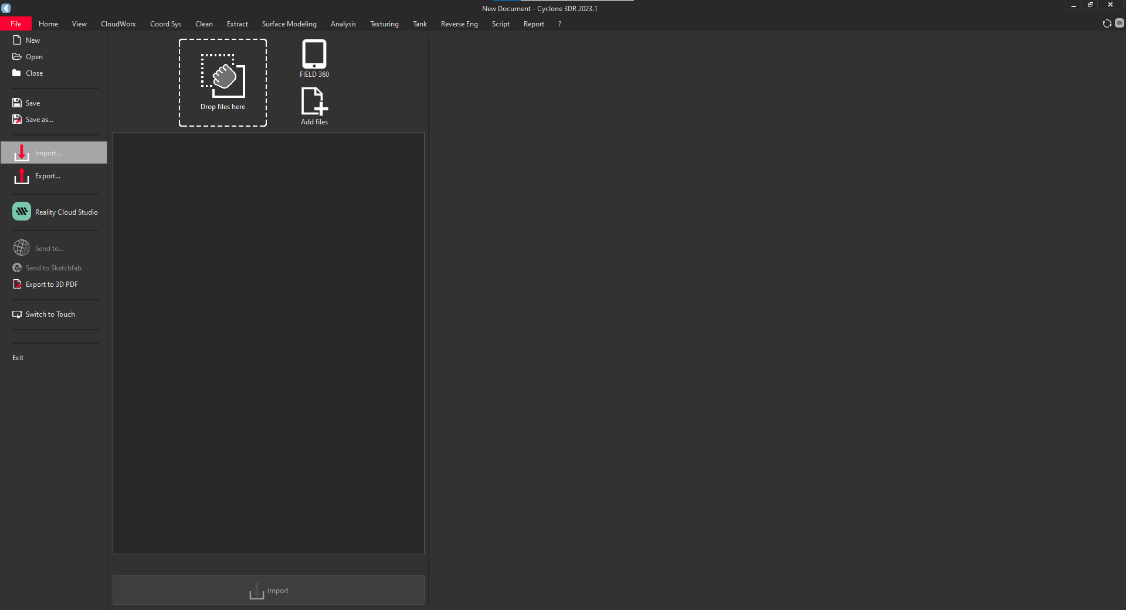This screenshot has width=1126, height=610.
Task: Click the Switch to Touch icon
Action: pyautogui.click(x=17, y=314)
